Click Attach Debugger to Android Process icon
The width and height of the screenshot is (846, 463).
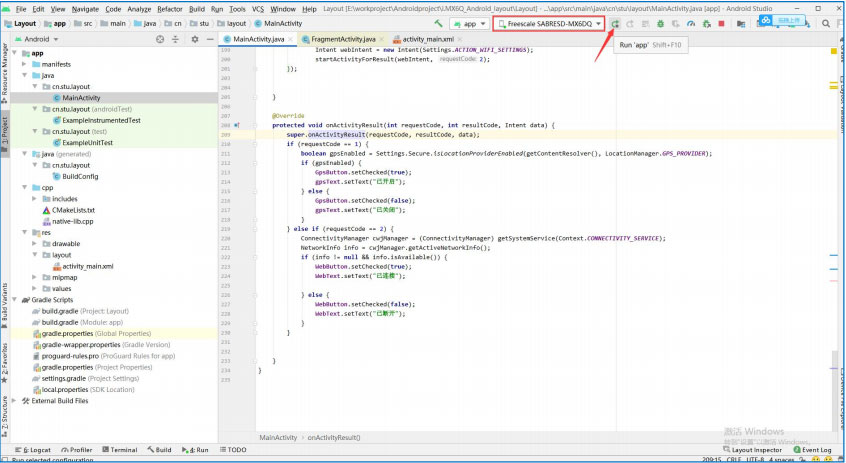coord(706,24)
